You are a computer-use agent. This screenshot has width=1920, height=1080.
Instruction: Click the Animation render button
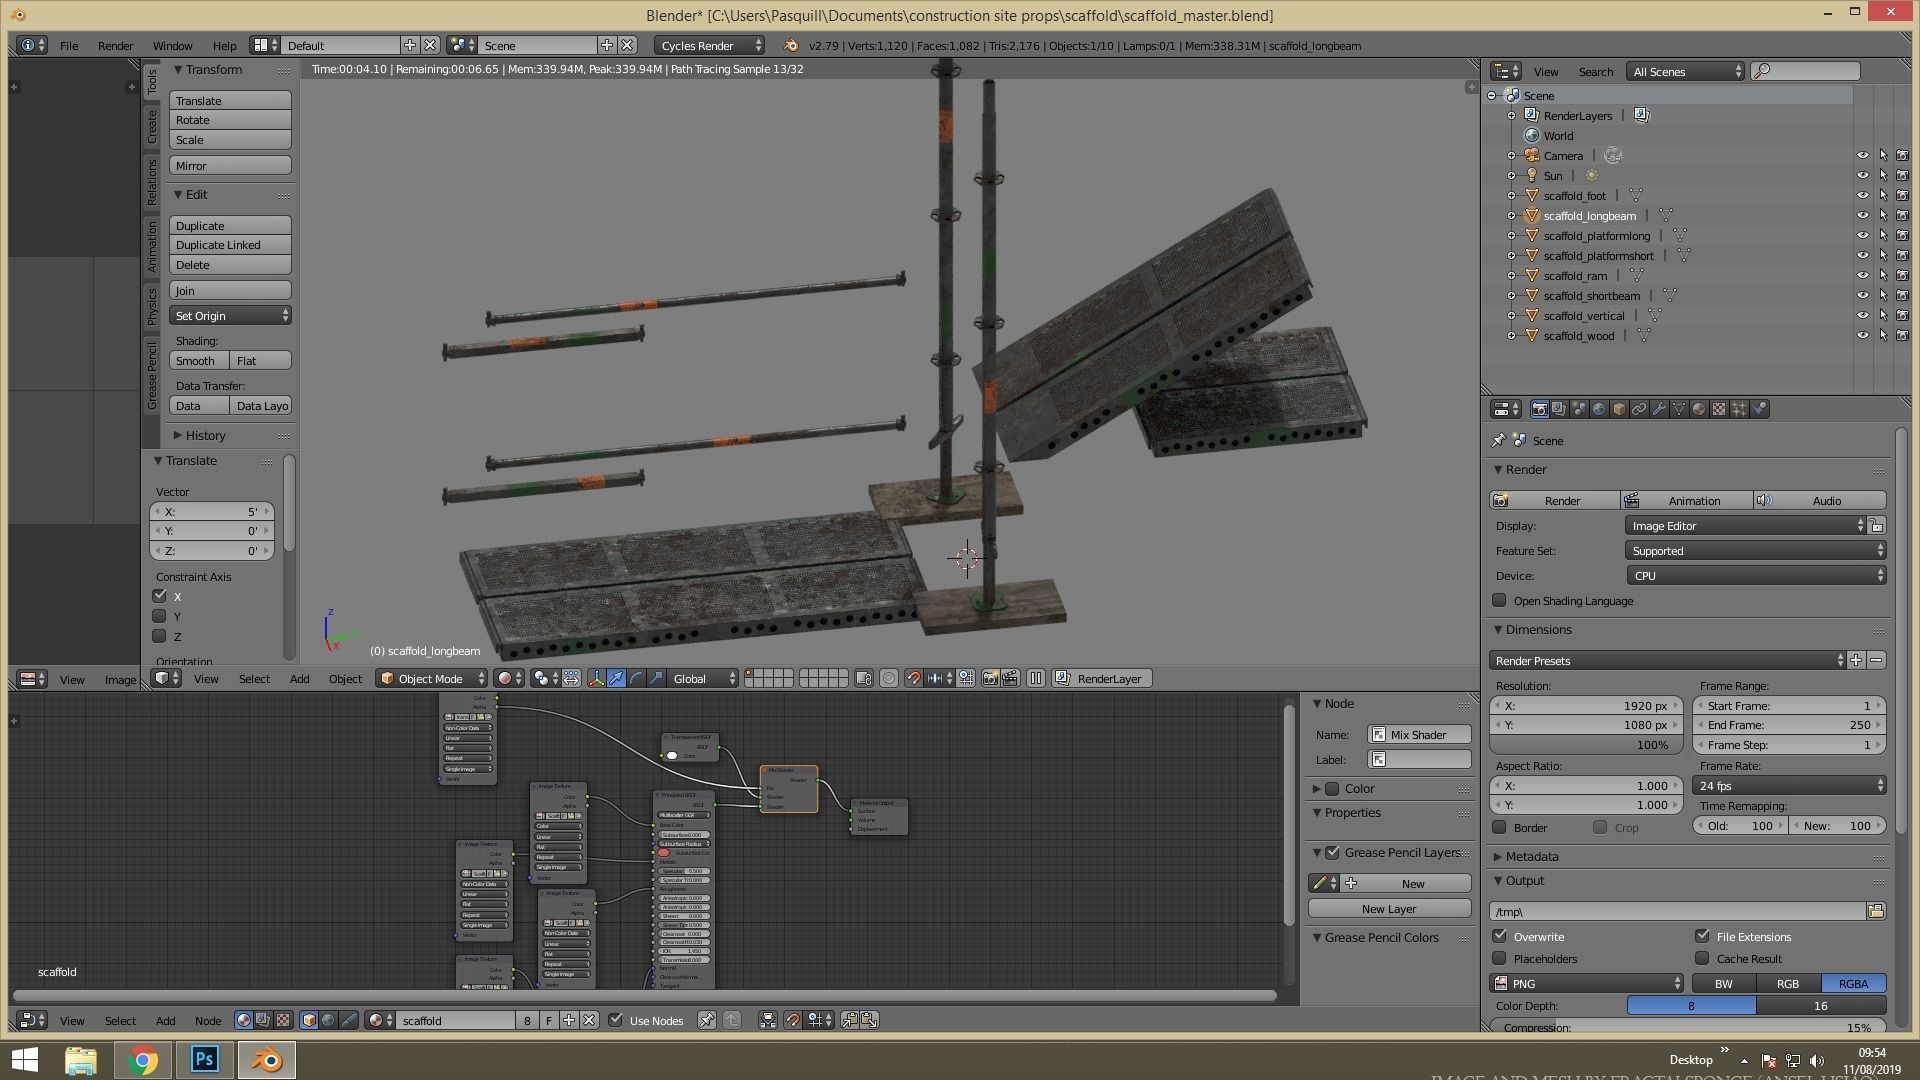(1687, 500)
